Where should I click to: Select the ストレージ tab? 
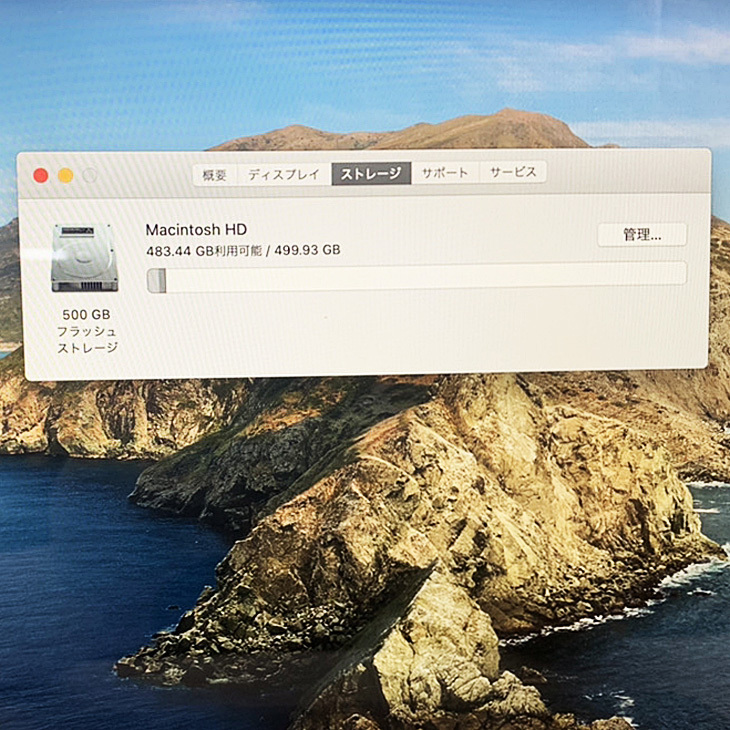point(371,173)
